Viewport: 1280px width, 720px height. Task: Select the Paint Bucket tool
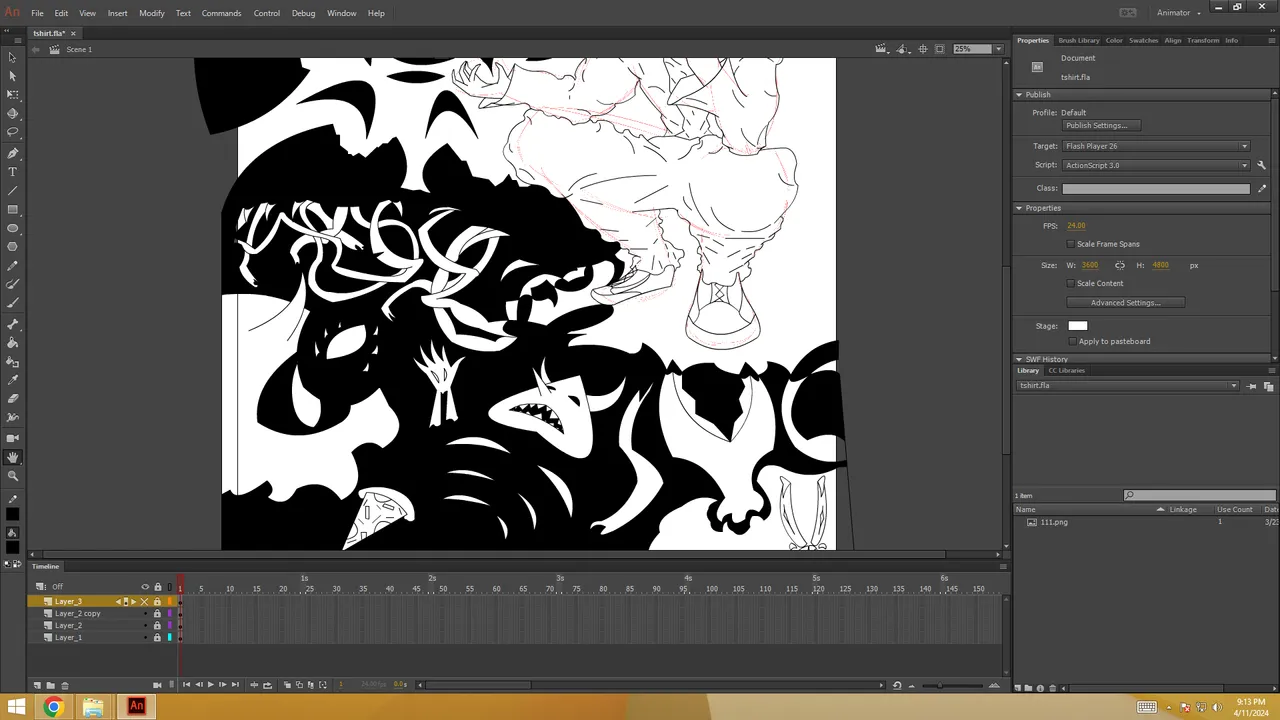[12, 343]
